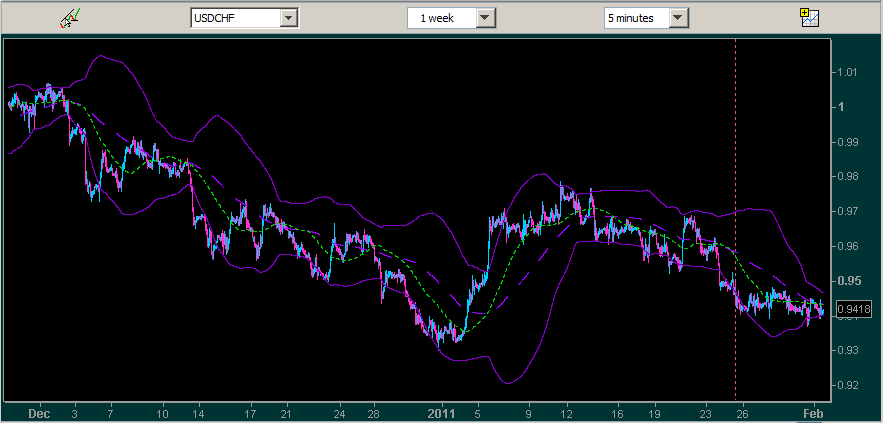Open the 5 minutes interval dropdown
This screenshot has height=423, width=883.
pyautogui.click(x=679, y=18)
